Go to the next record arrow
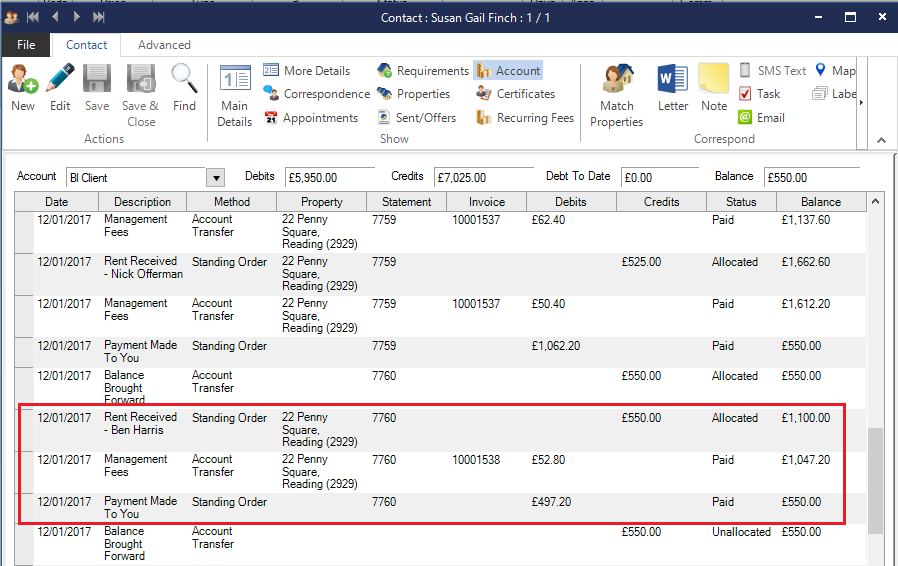Screen dimensions: 898x566 click(76, 17)
